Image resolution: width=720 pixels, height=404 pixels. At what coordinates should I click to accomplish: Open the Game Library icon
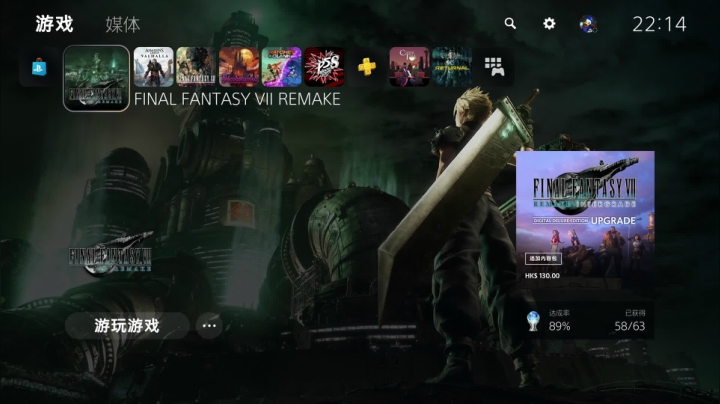pyautogui.click(x=495, y=67)
